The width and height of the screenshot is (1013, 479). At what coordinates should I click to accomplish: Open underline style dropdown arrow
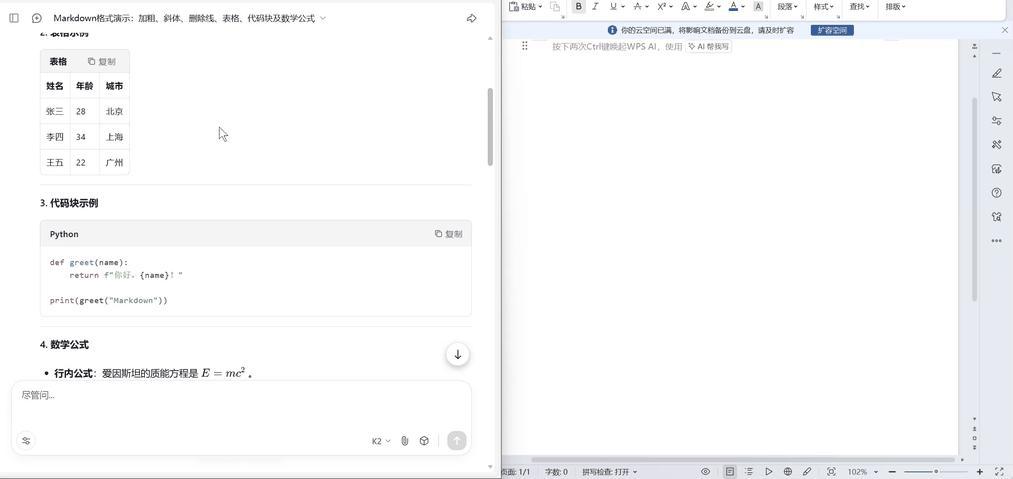tap(623, 6)
